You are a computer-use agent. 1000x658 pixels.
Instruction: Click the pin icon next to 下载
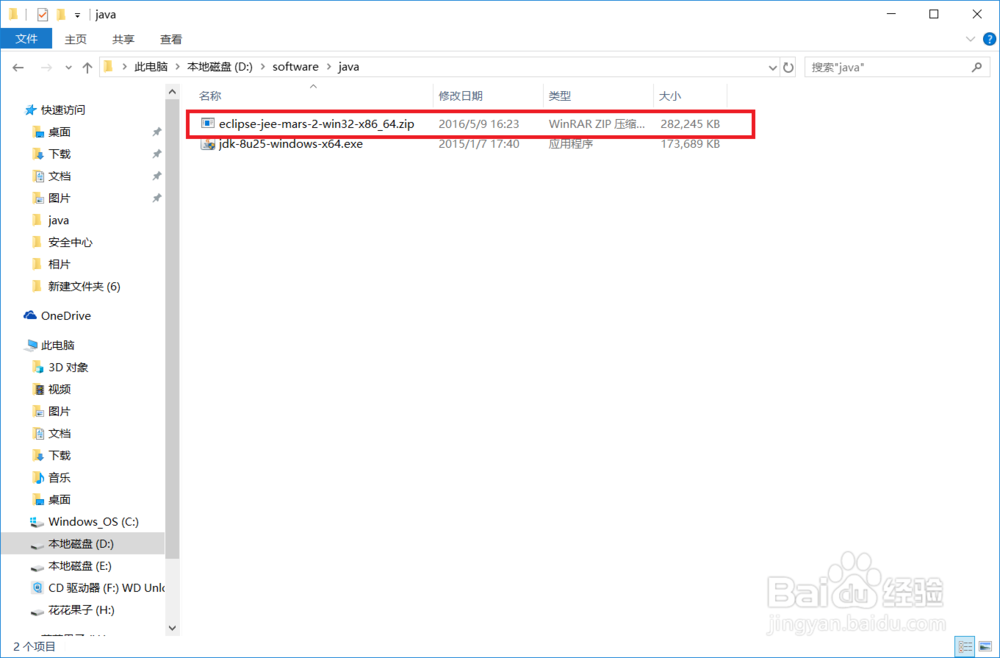pyautogui.click(x=156, y=154)
